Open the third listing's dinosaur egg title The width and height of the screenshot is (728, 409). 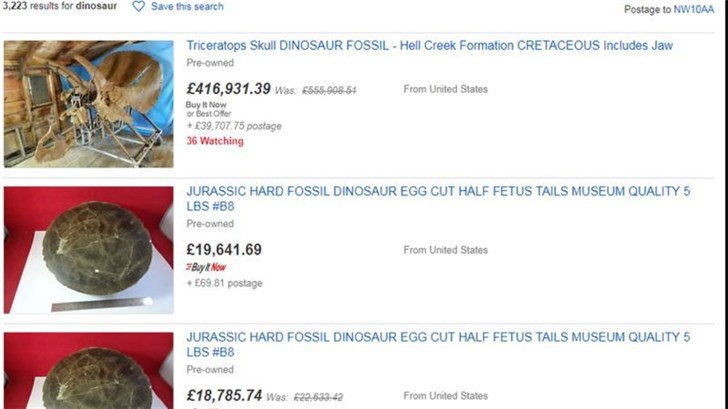pyautogui.click(x=438, y=344)
